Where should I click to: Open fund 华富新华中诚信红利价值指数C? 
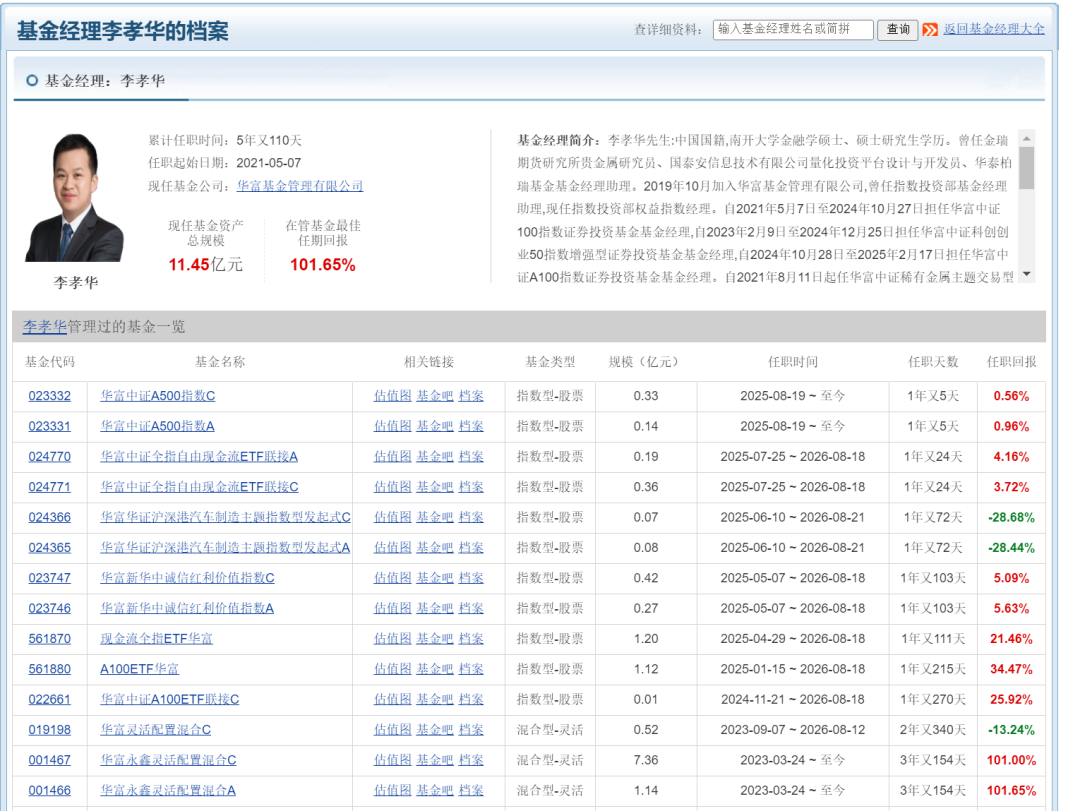point(187,578)
